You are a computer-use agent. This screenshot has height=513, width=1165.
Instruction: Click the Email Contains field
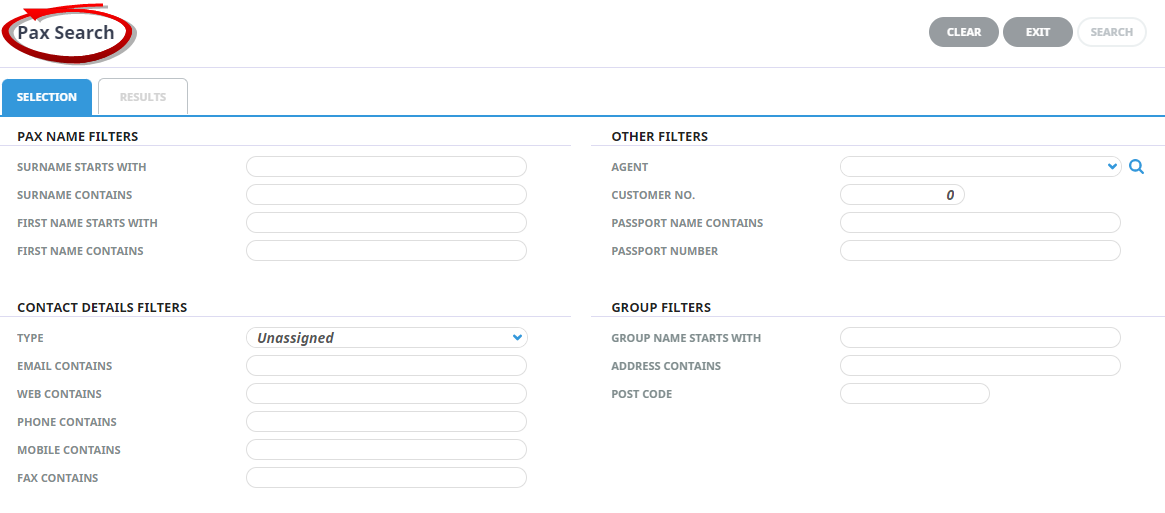(386, 366)
